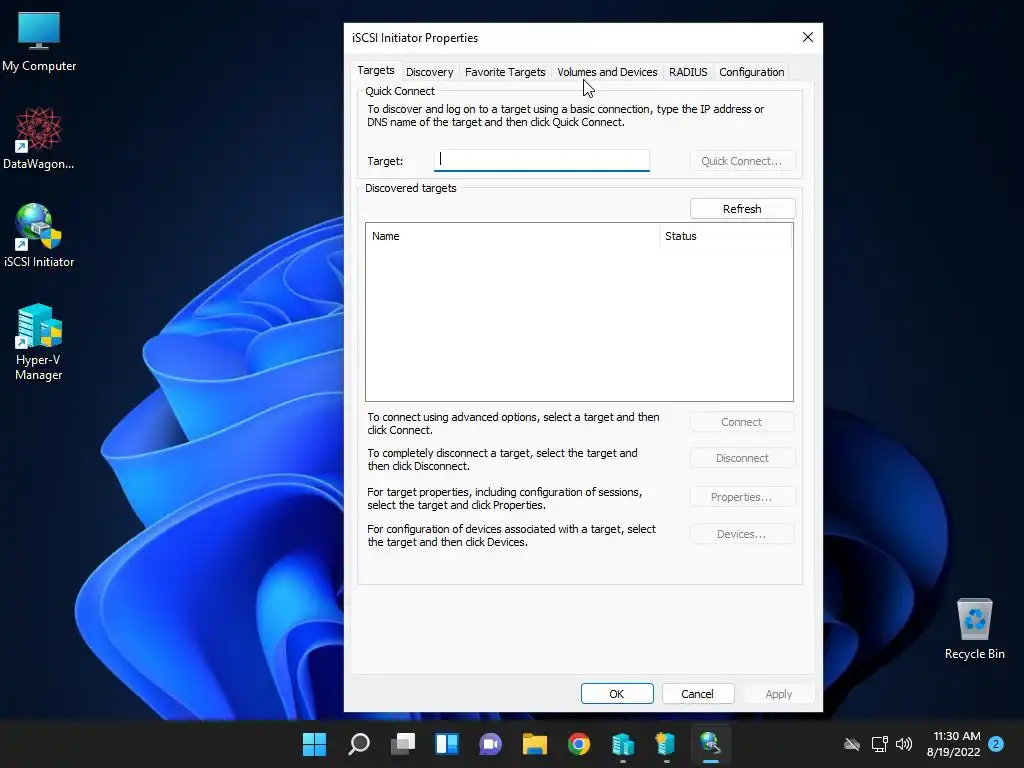Sort targets by Name column
The image size is (1024, 768).
tap(513, 236)
